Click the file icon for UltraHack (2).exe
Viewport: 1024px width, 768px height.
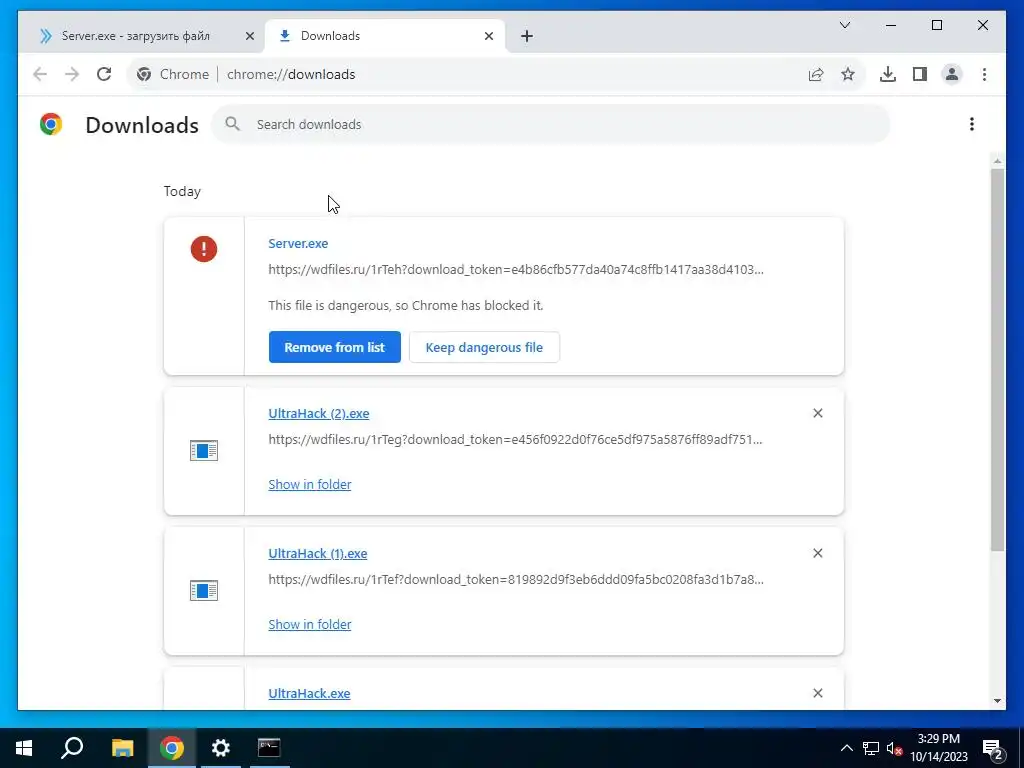click(204, 451)
